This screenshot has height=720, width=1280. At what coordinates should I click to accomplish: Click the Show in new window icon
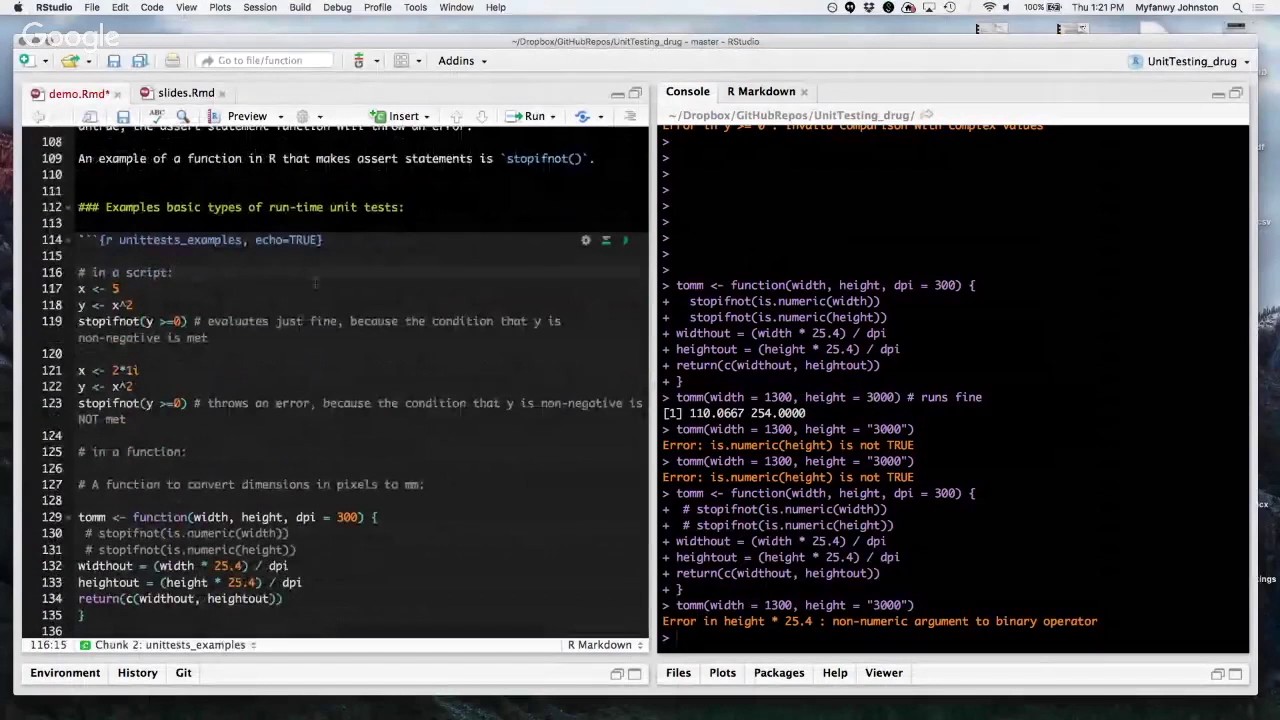(90, 117)
